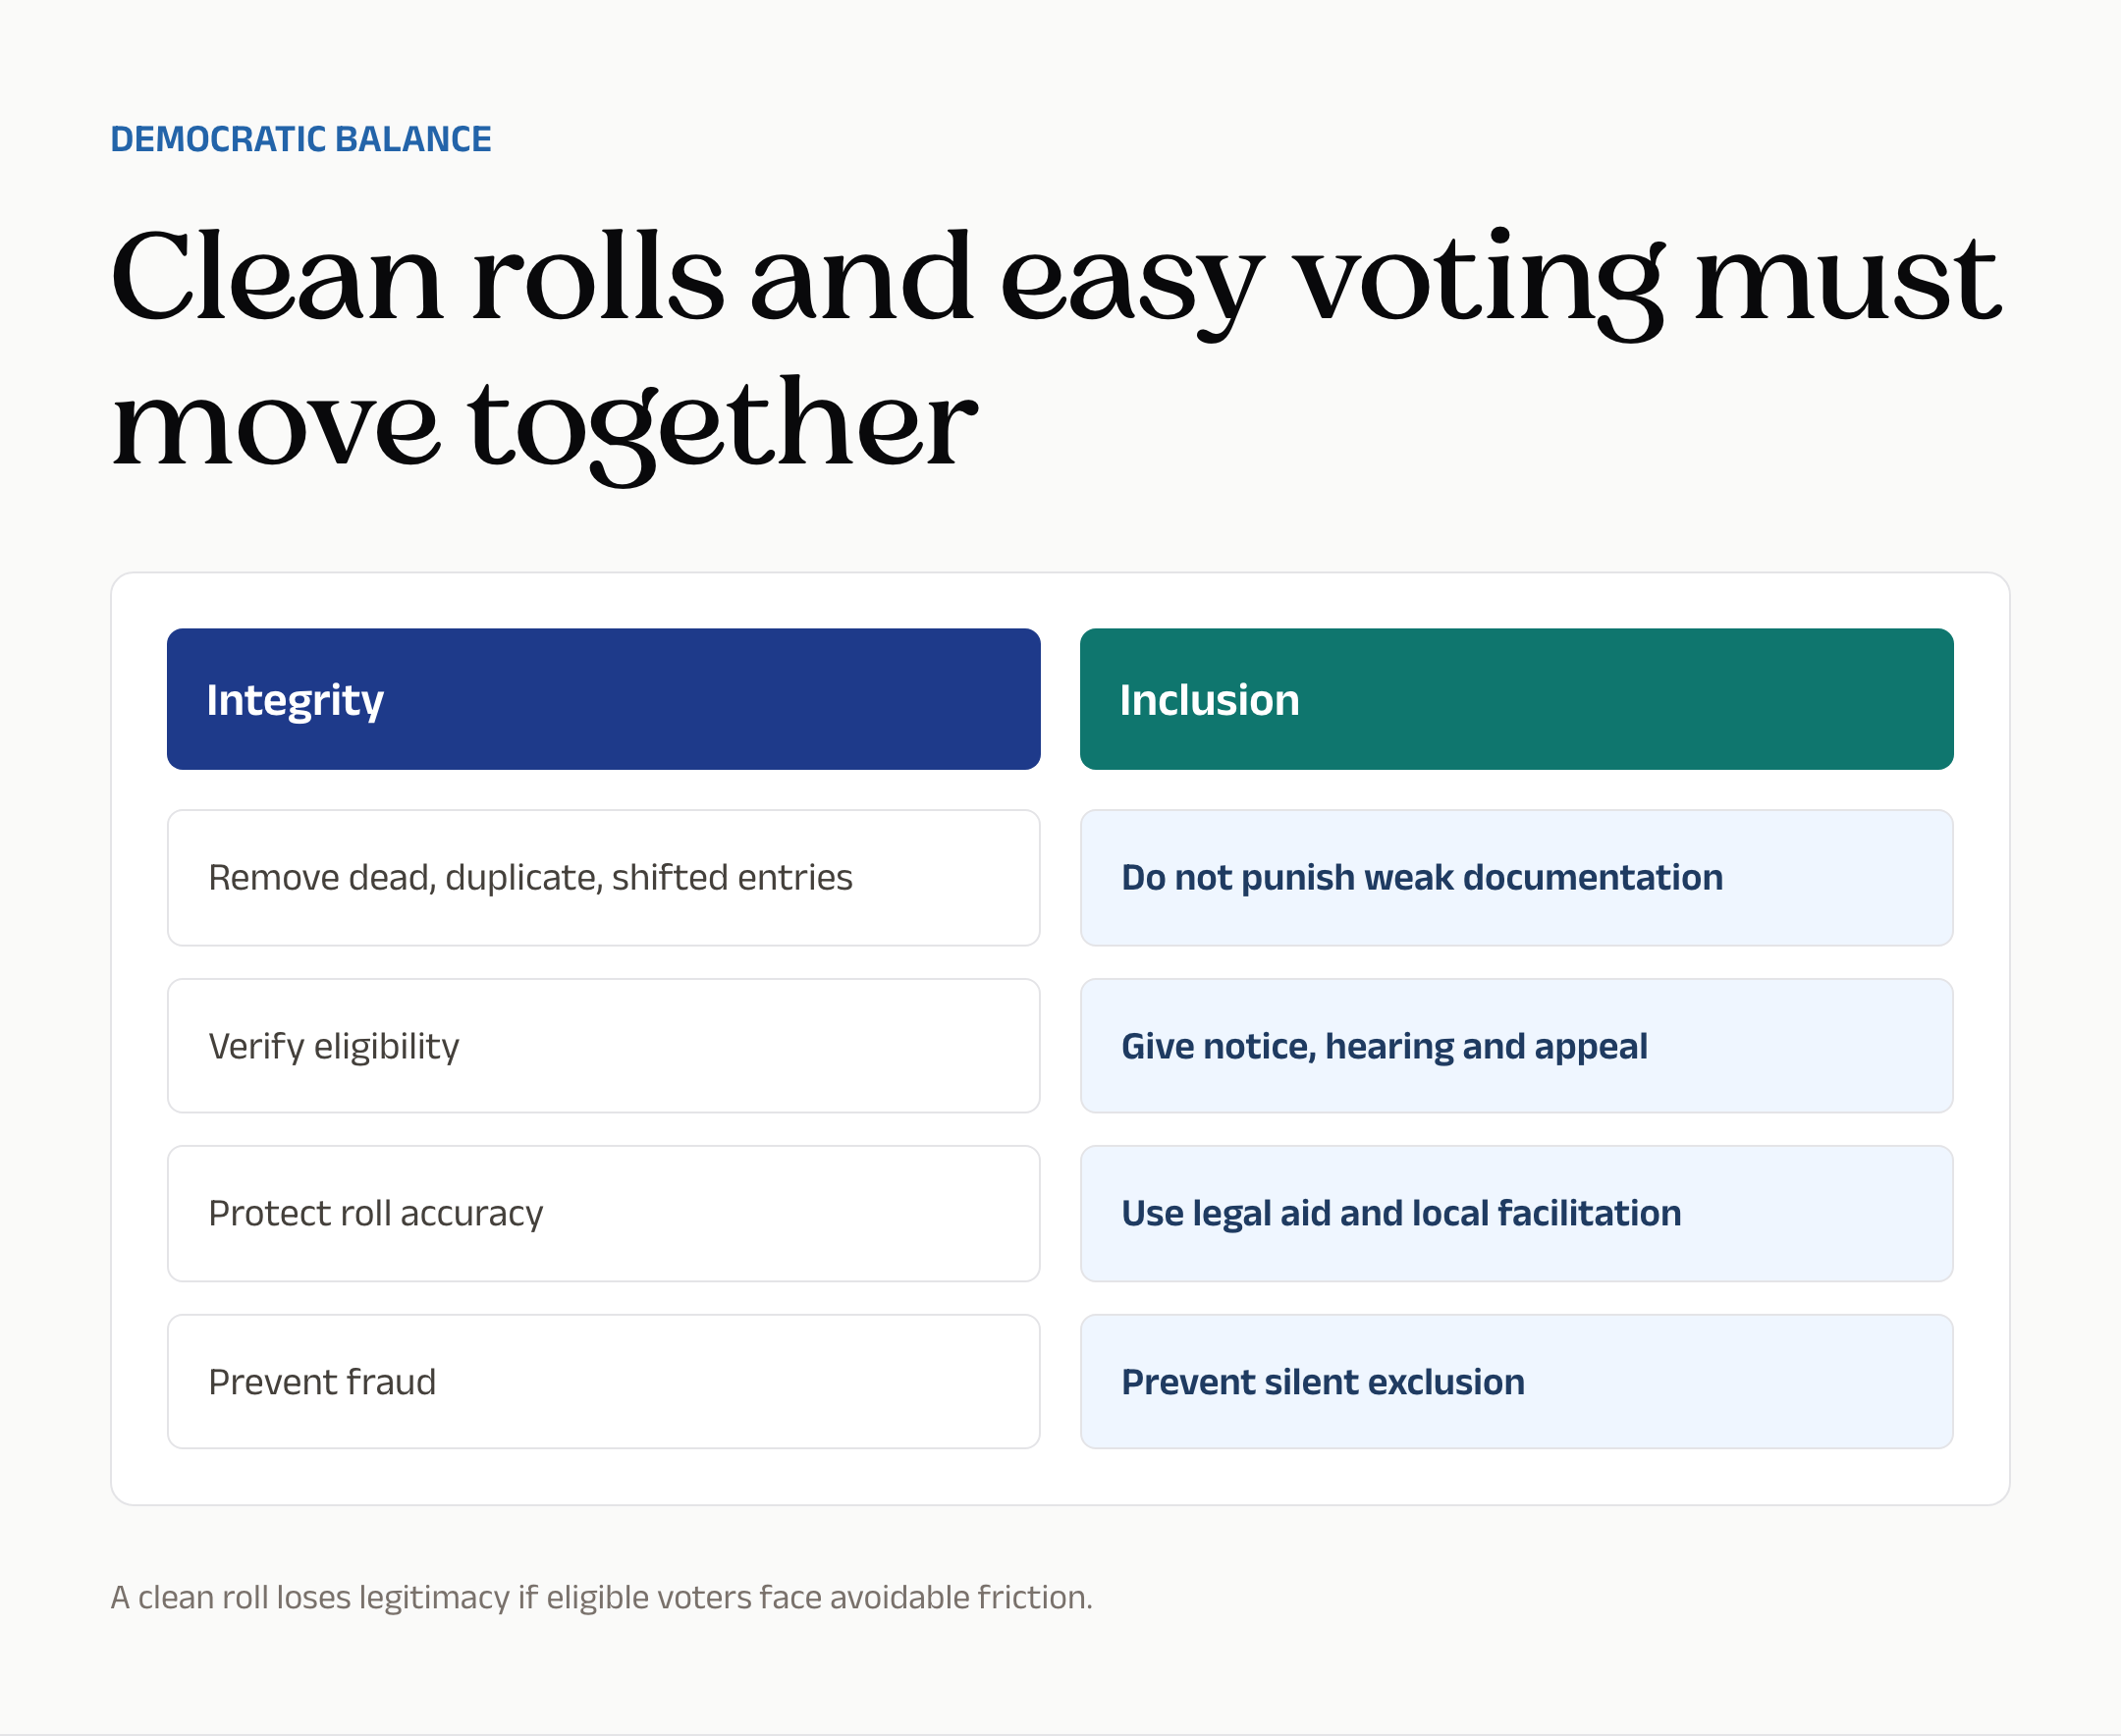Click the Inclusion column header
2121x1736 pixels.
pos(1516,699)
